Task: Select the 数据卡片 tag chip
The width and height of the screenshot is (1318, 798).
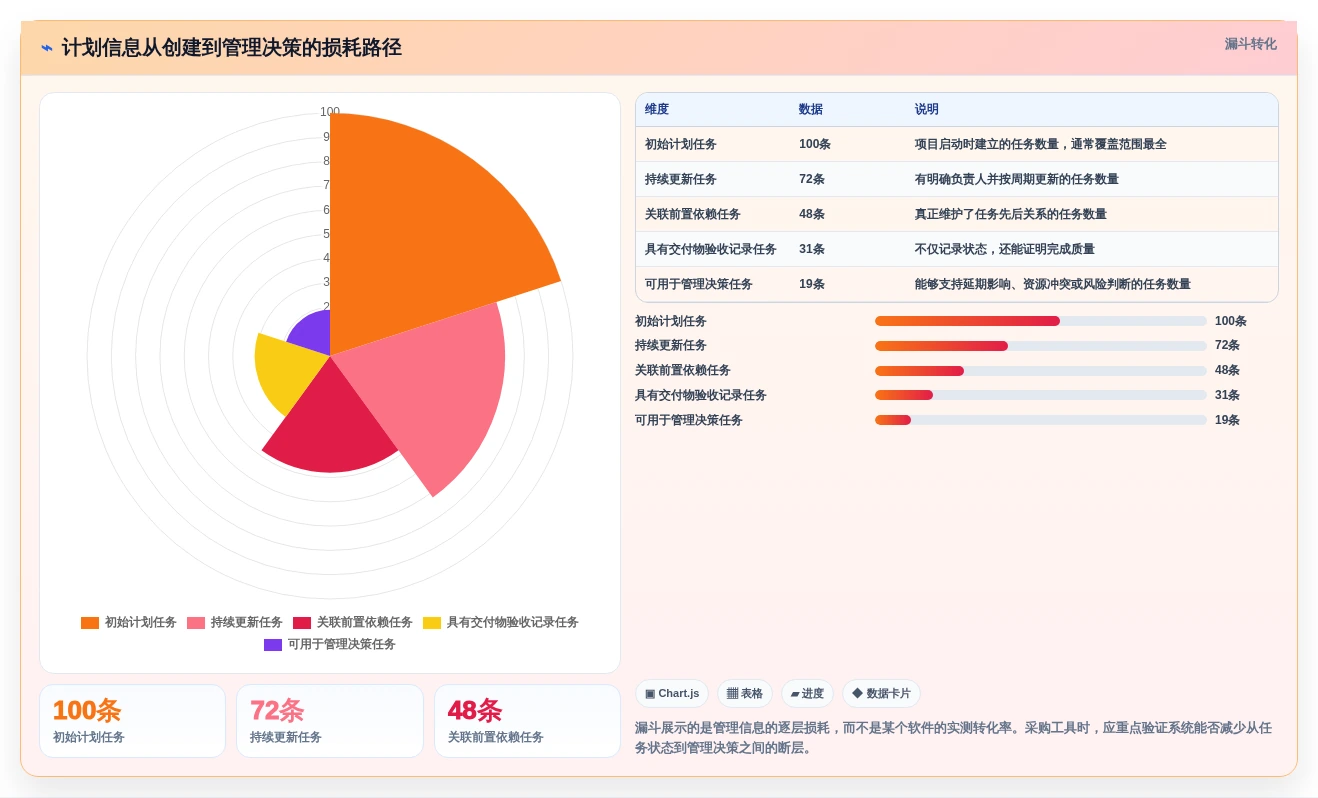Action: click(881, 694)
